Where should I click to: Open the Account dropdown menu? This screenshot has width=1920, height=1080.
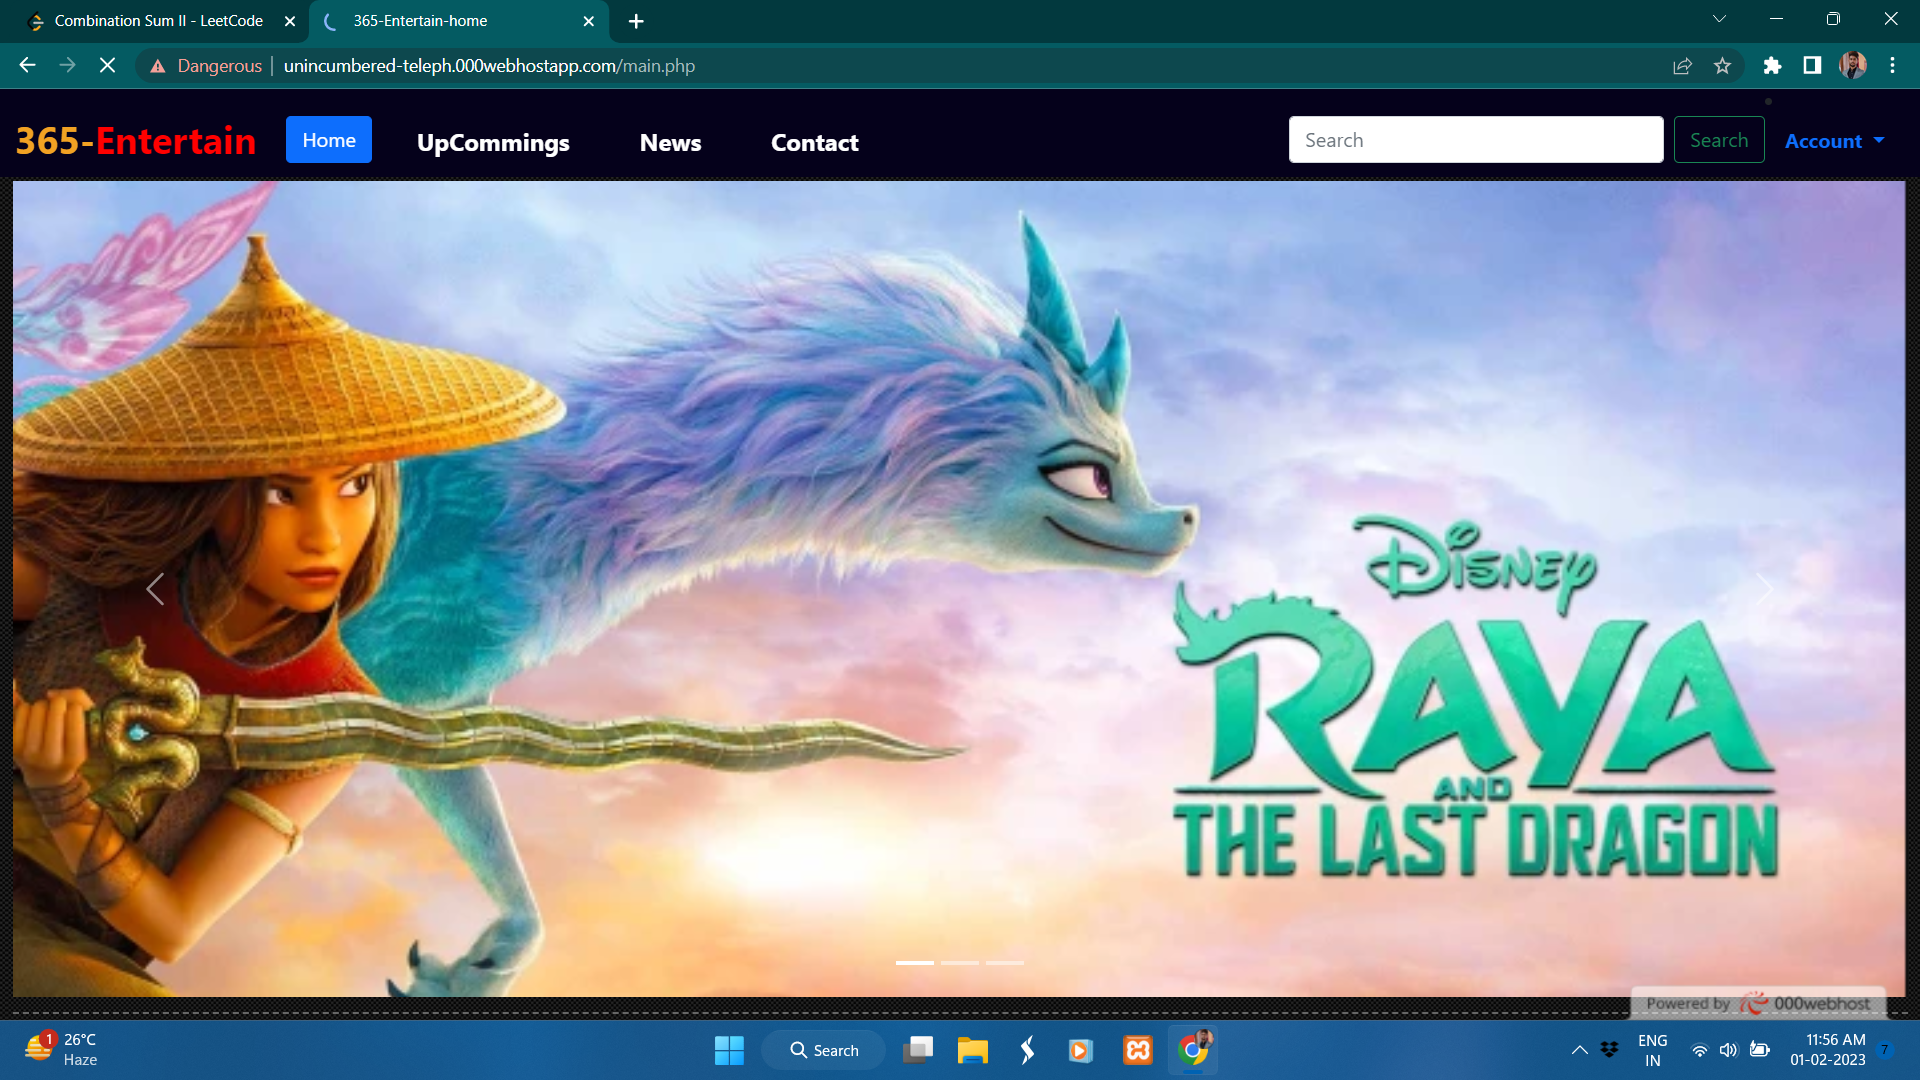pyautogui.click(x=1834, y=141)
